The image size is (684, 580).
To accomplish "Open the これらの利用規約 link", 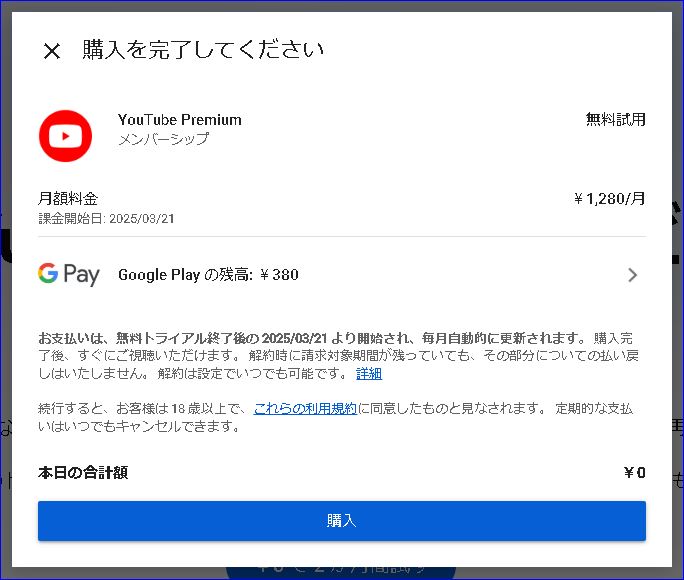I will (305, 409).
